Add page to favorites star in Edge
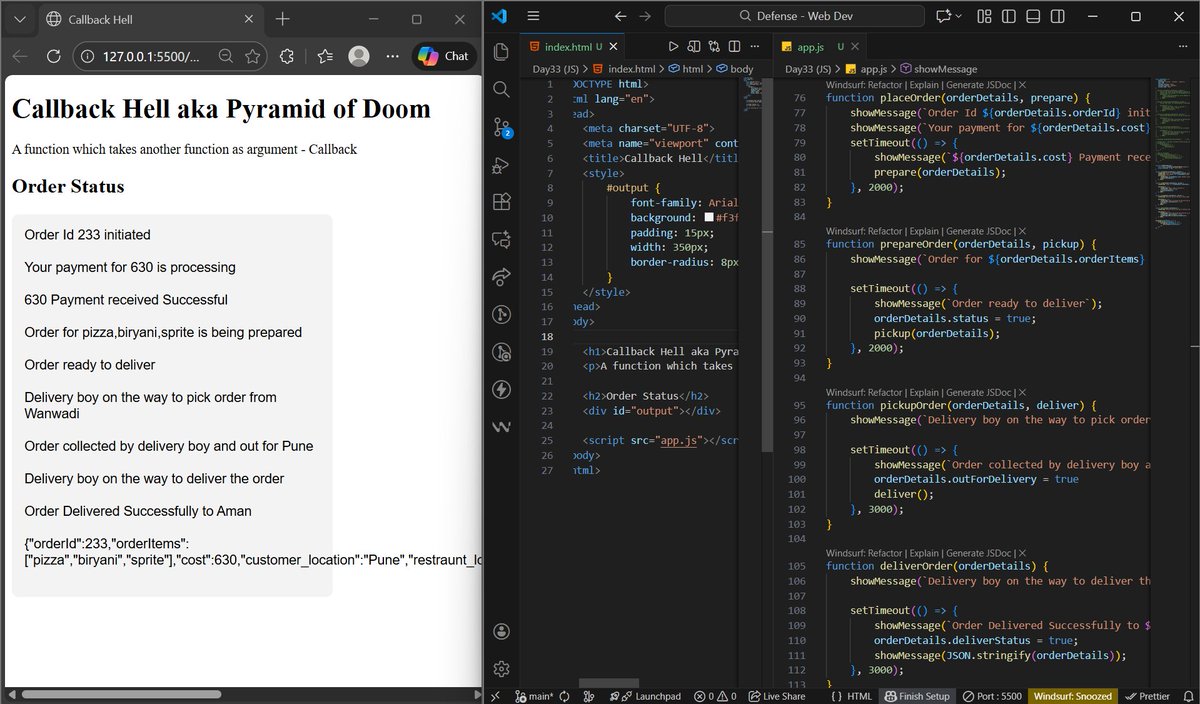This screenshot has height=704, width=1200. [x=253, y=56]
